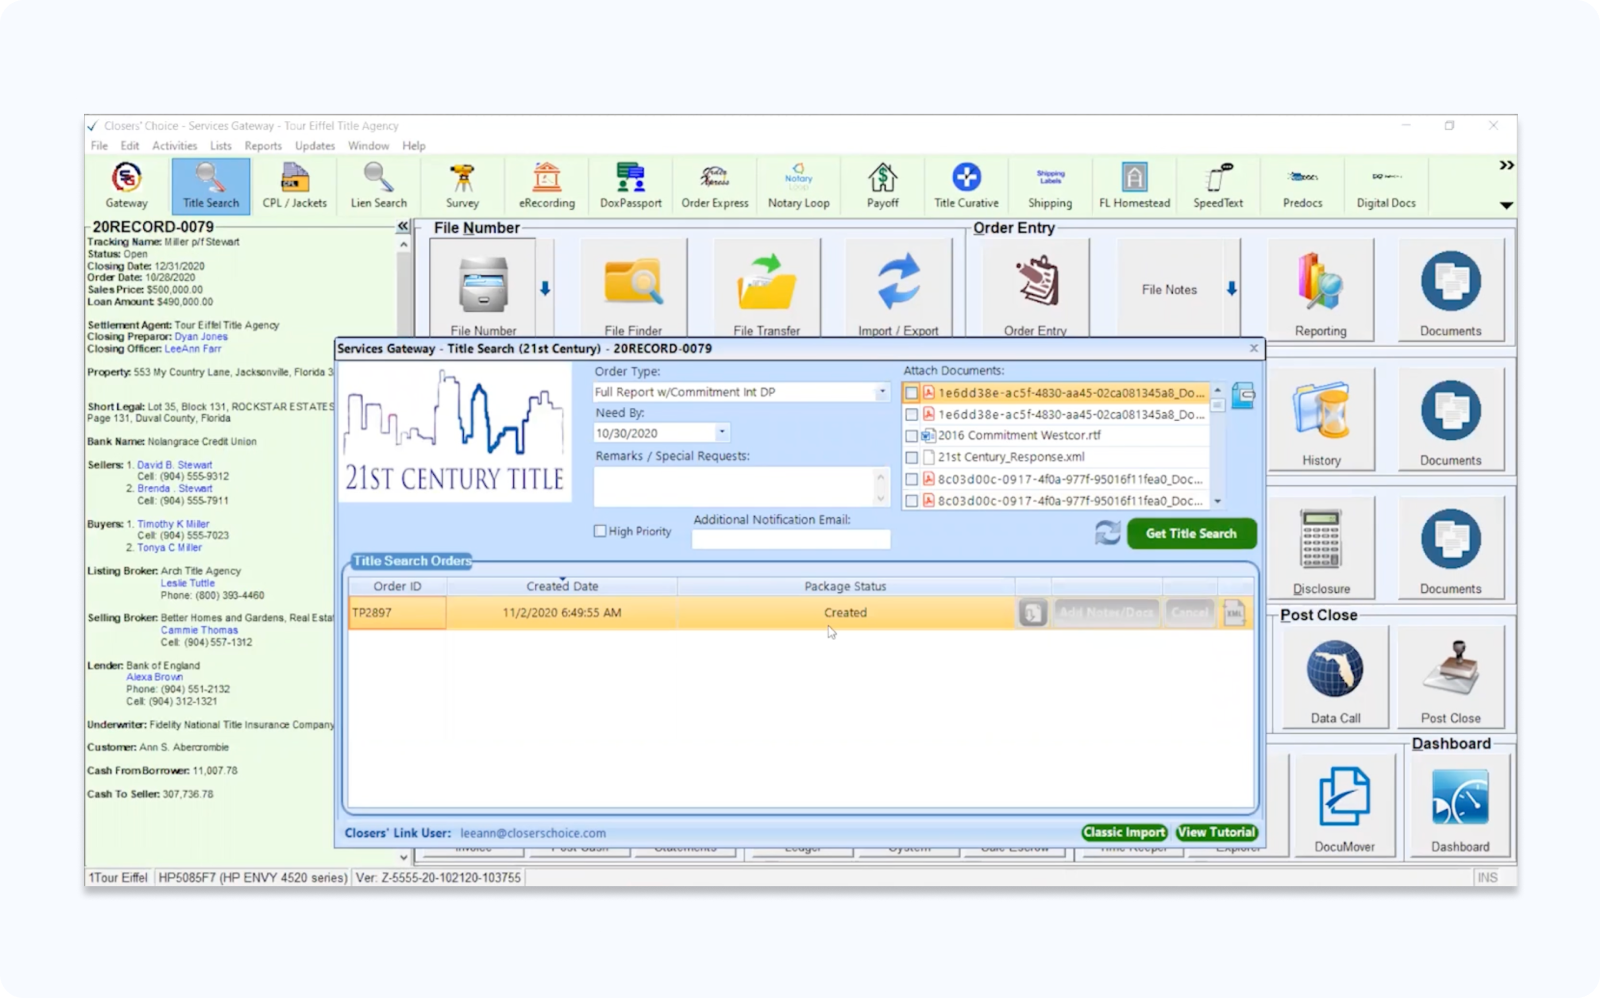The height and width of the screenshot is (998, 1600).
Task: Open leeann@closerschoice.com user link
Action: tap(535, 832)
